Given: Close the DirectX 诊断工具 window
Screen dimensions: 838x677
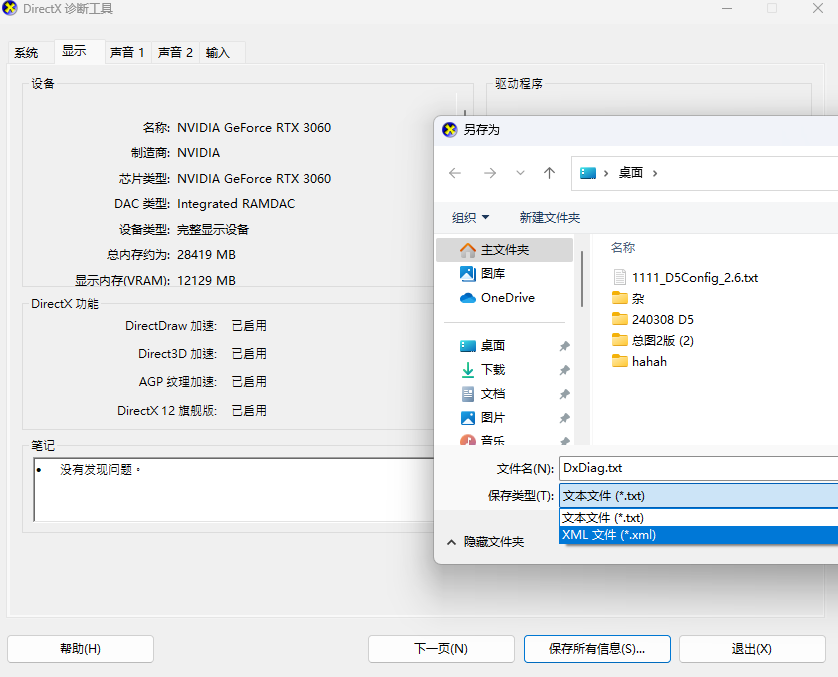Looking at the screenshot, I should 818,8.
